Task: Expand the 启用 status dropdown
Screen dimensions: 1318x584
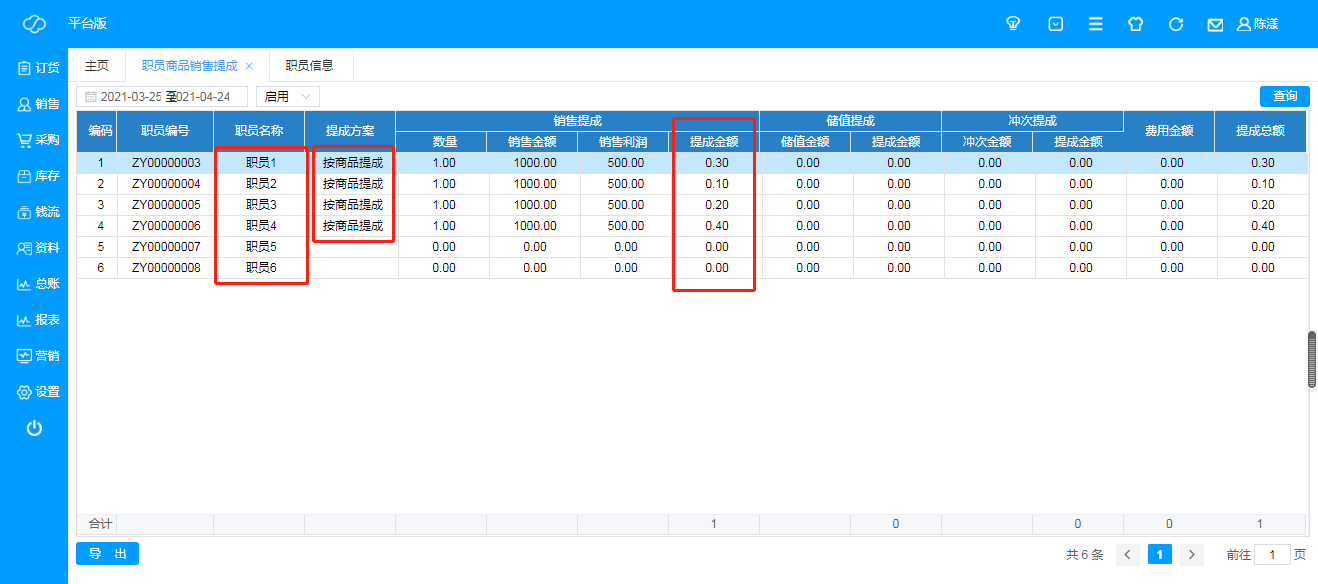Action: 288,97
